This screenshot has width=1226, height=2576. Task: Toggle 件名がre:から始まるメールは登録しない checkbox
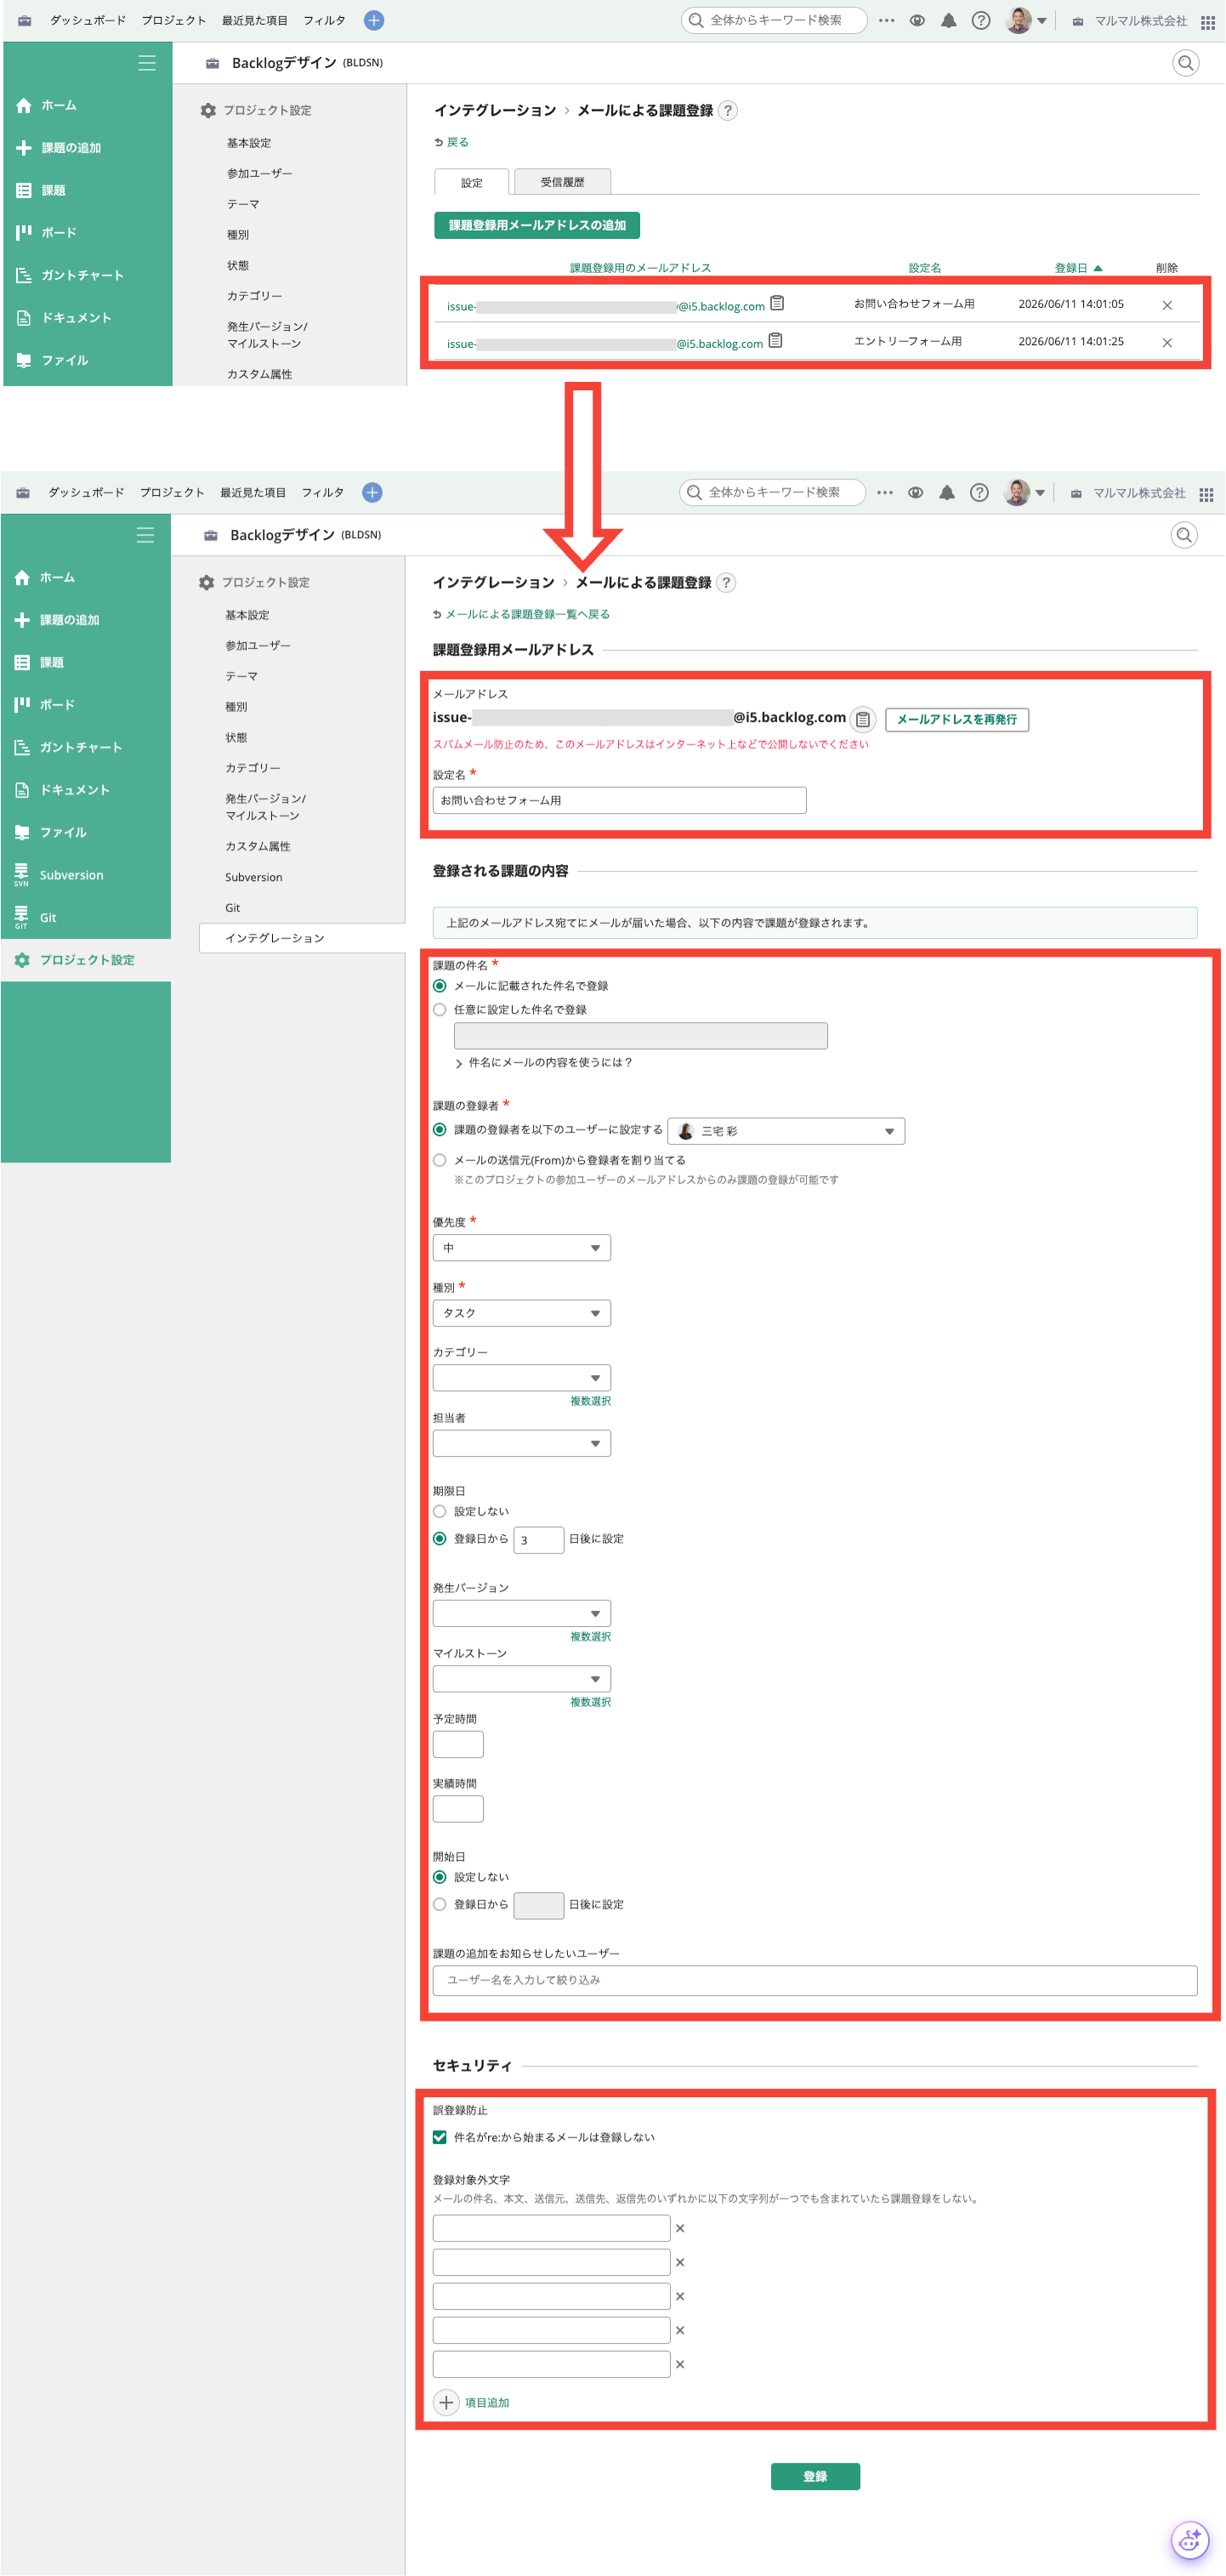pos(440,2137)
